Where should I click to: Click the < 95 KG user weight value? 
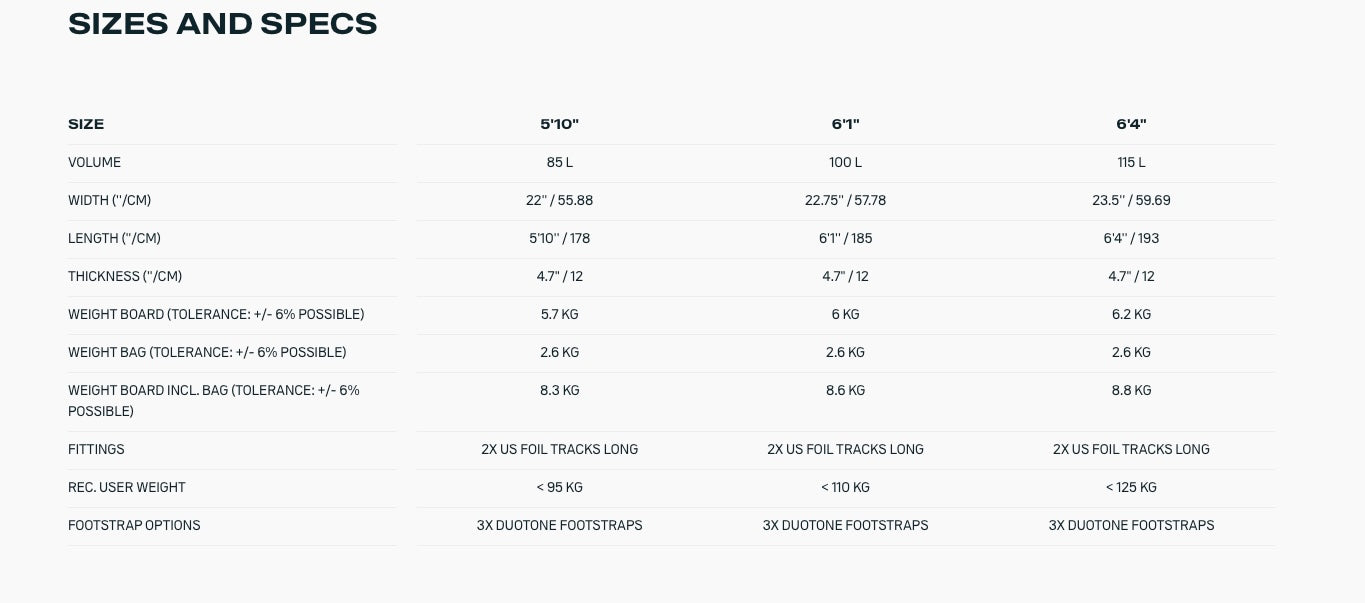click(x=559, y=487)
